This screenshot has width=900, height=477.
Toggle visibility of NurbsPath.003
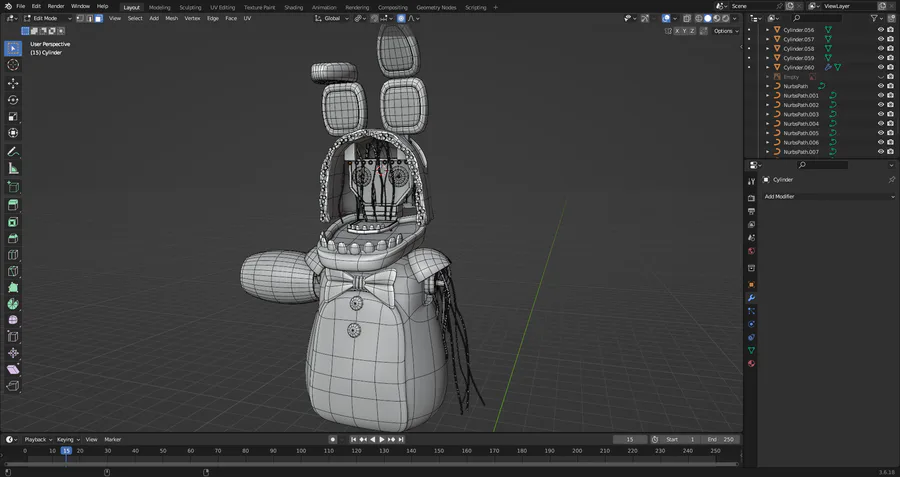(880, 114)
